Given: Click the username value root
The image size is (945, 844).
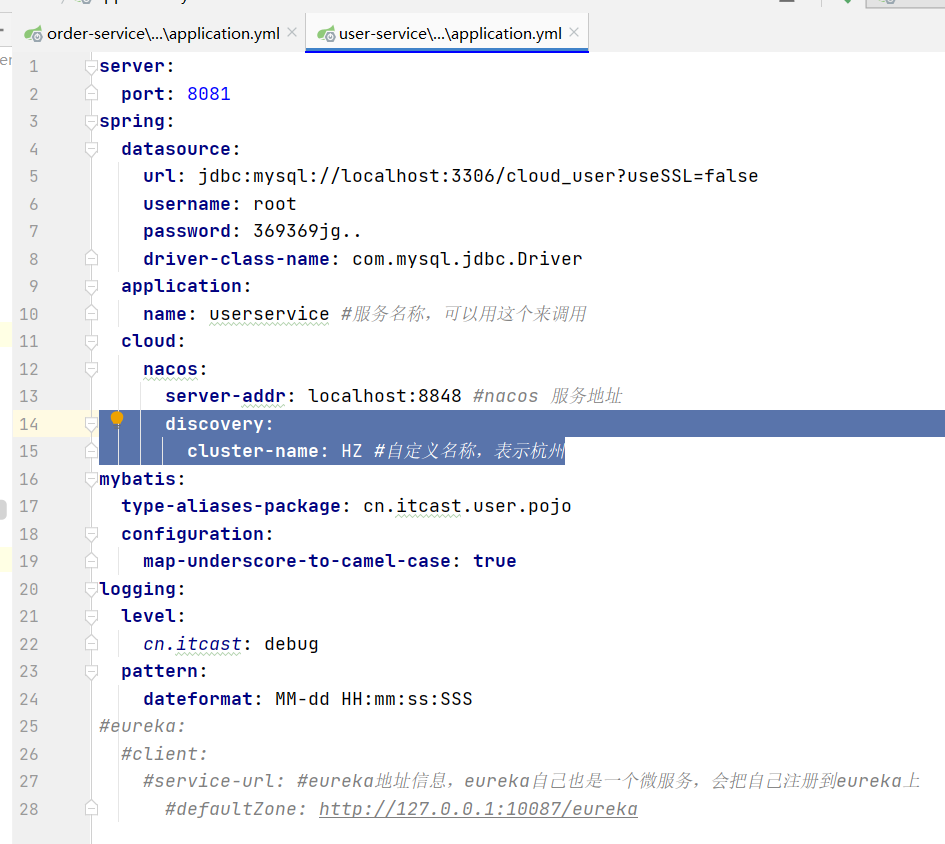Looking at the screenshot, I should (275, 204).
